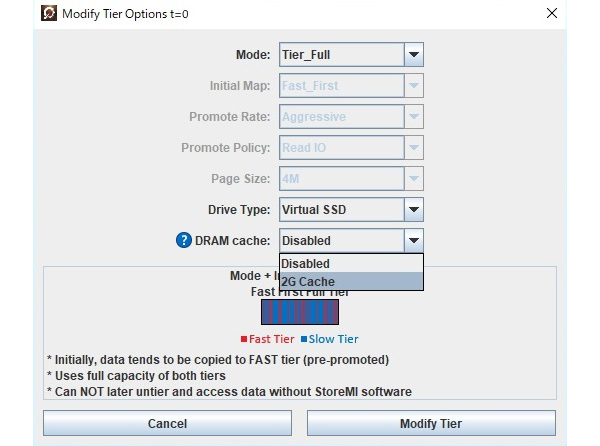
Task: Click the Aggressive promote rate field
Action: (x=341, y=117)
